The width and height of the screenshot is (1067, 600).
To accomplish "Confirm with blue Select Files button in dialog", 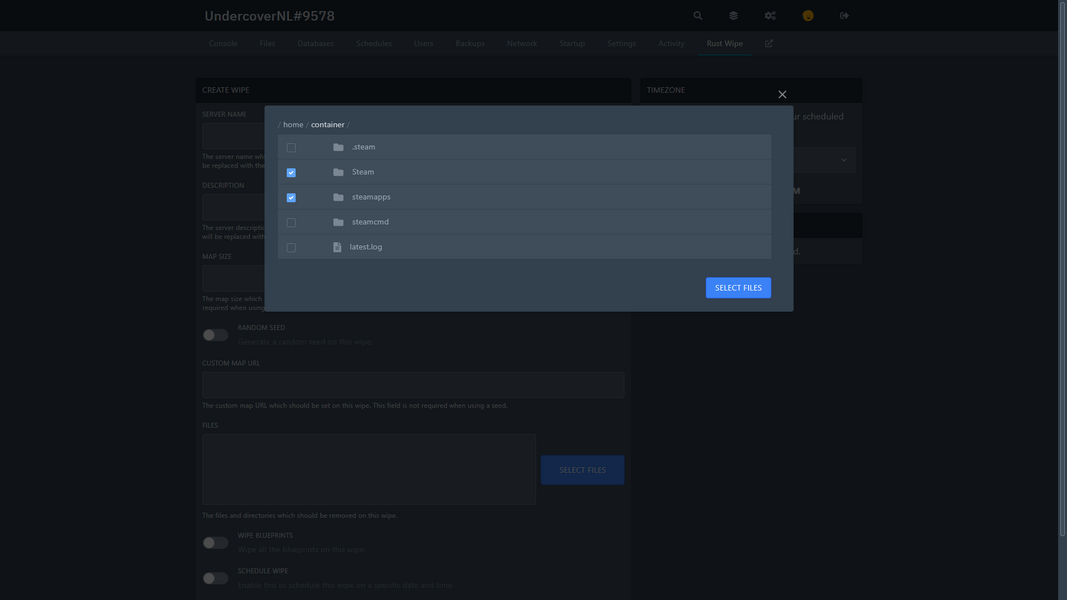I will coord(738,288).
